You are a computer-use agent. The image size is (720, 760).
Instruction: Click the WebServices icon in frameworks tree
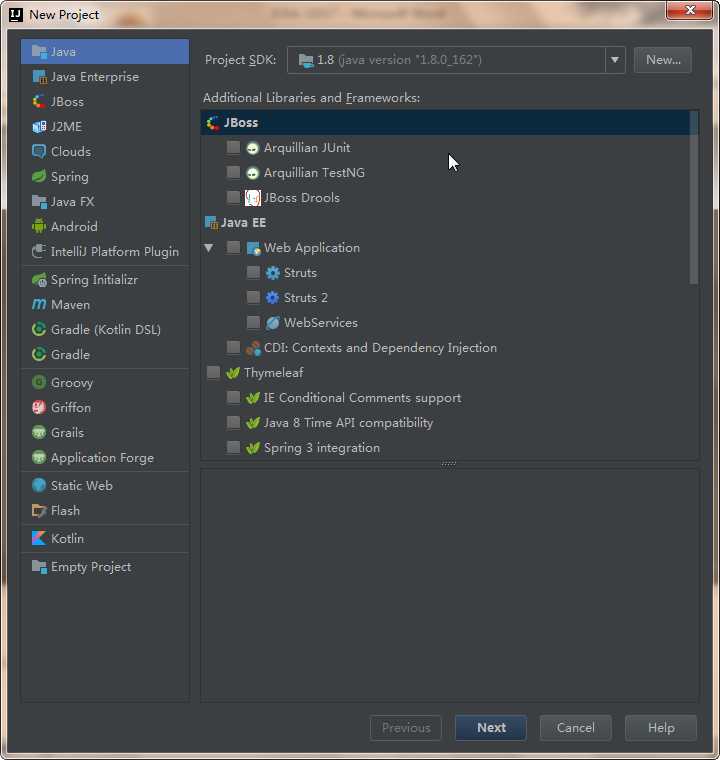click(x=272, y=323)
